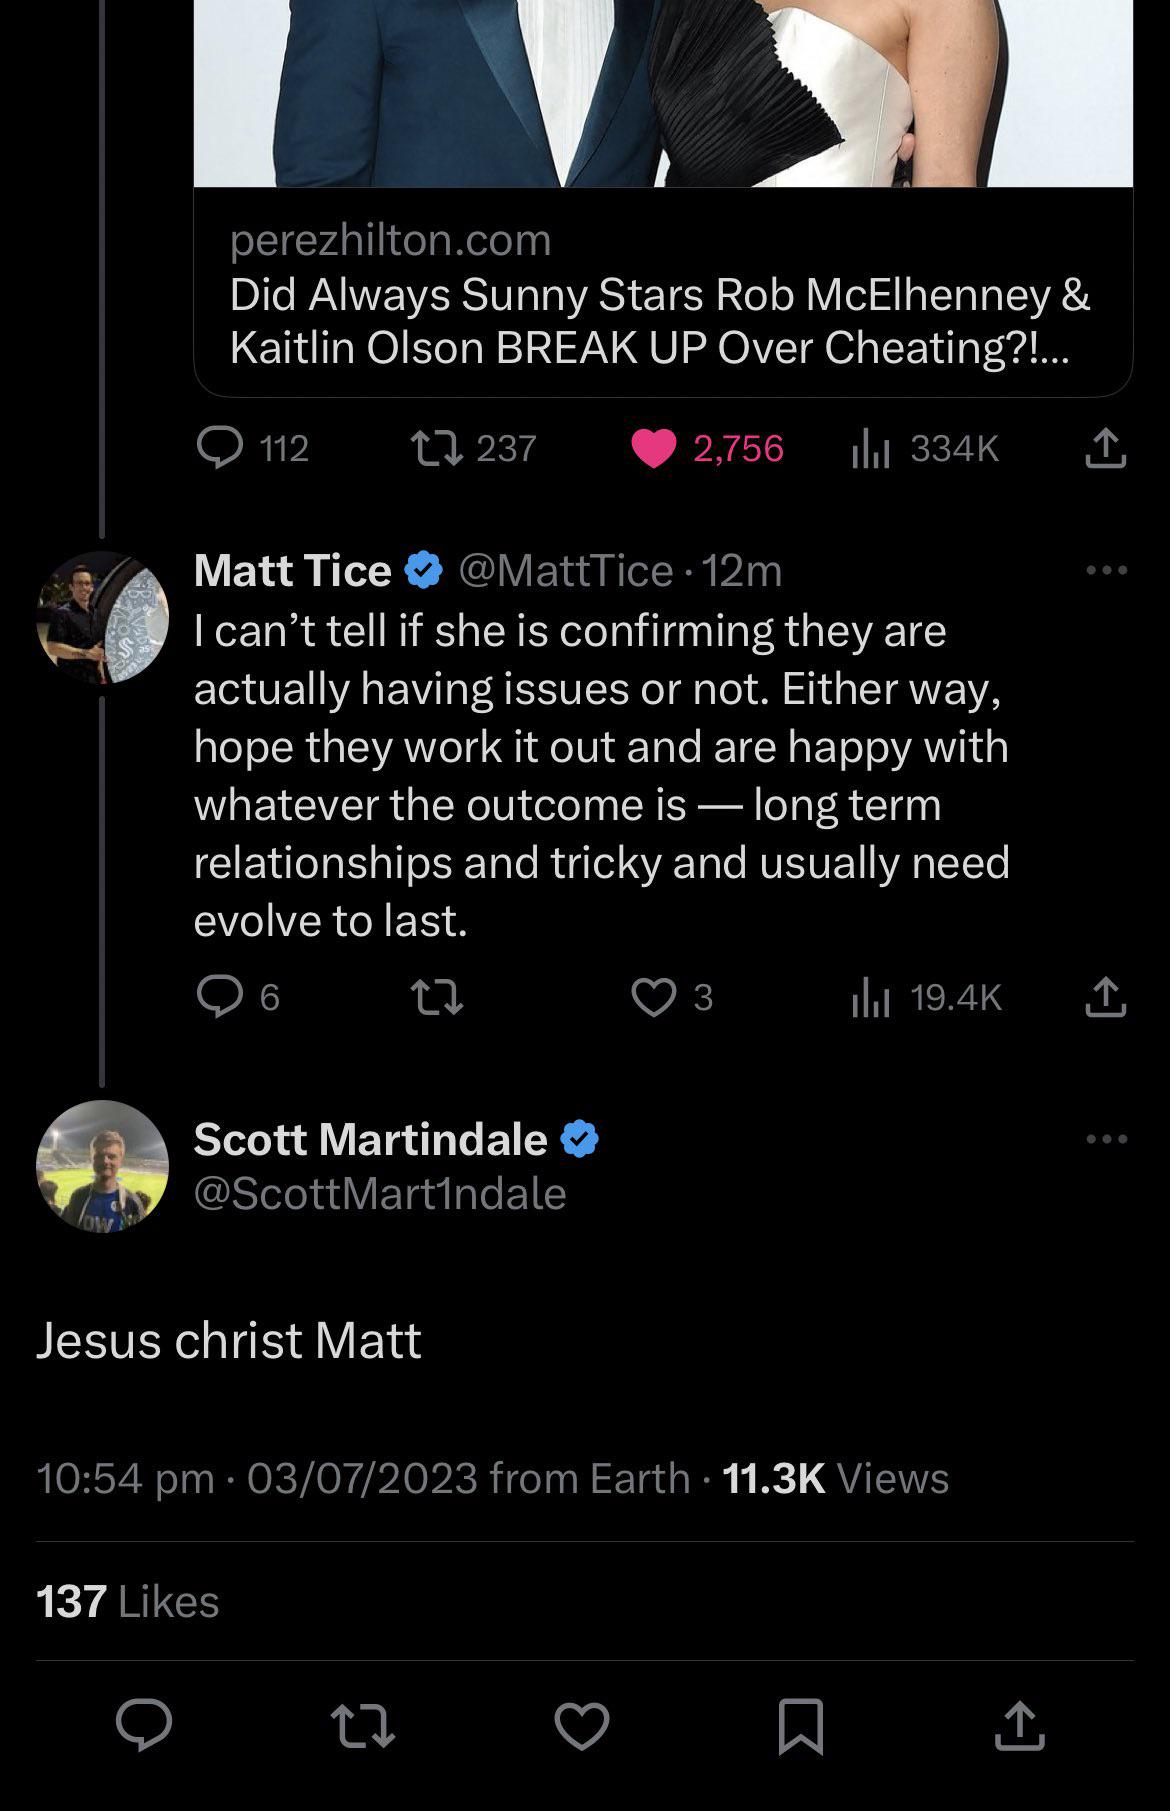Reply to Matt Tice's tweet
Screen dimensions: 1170x1811
(x=220, y=997)
